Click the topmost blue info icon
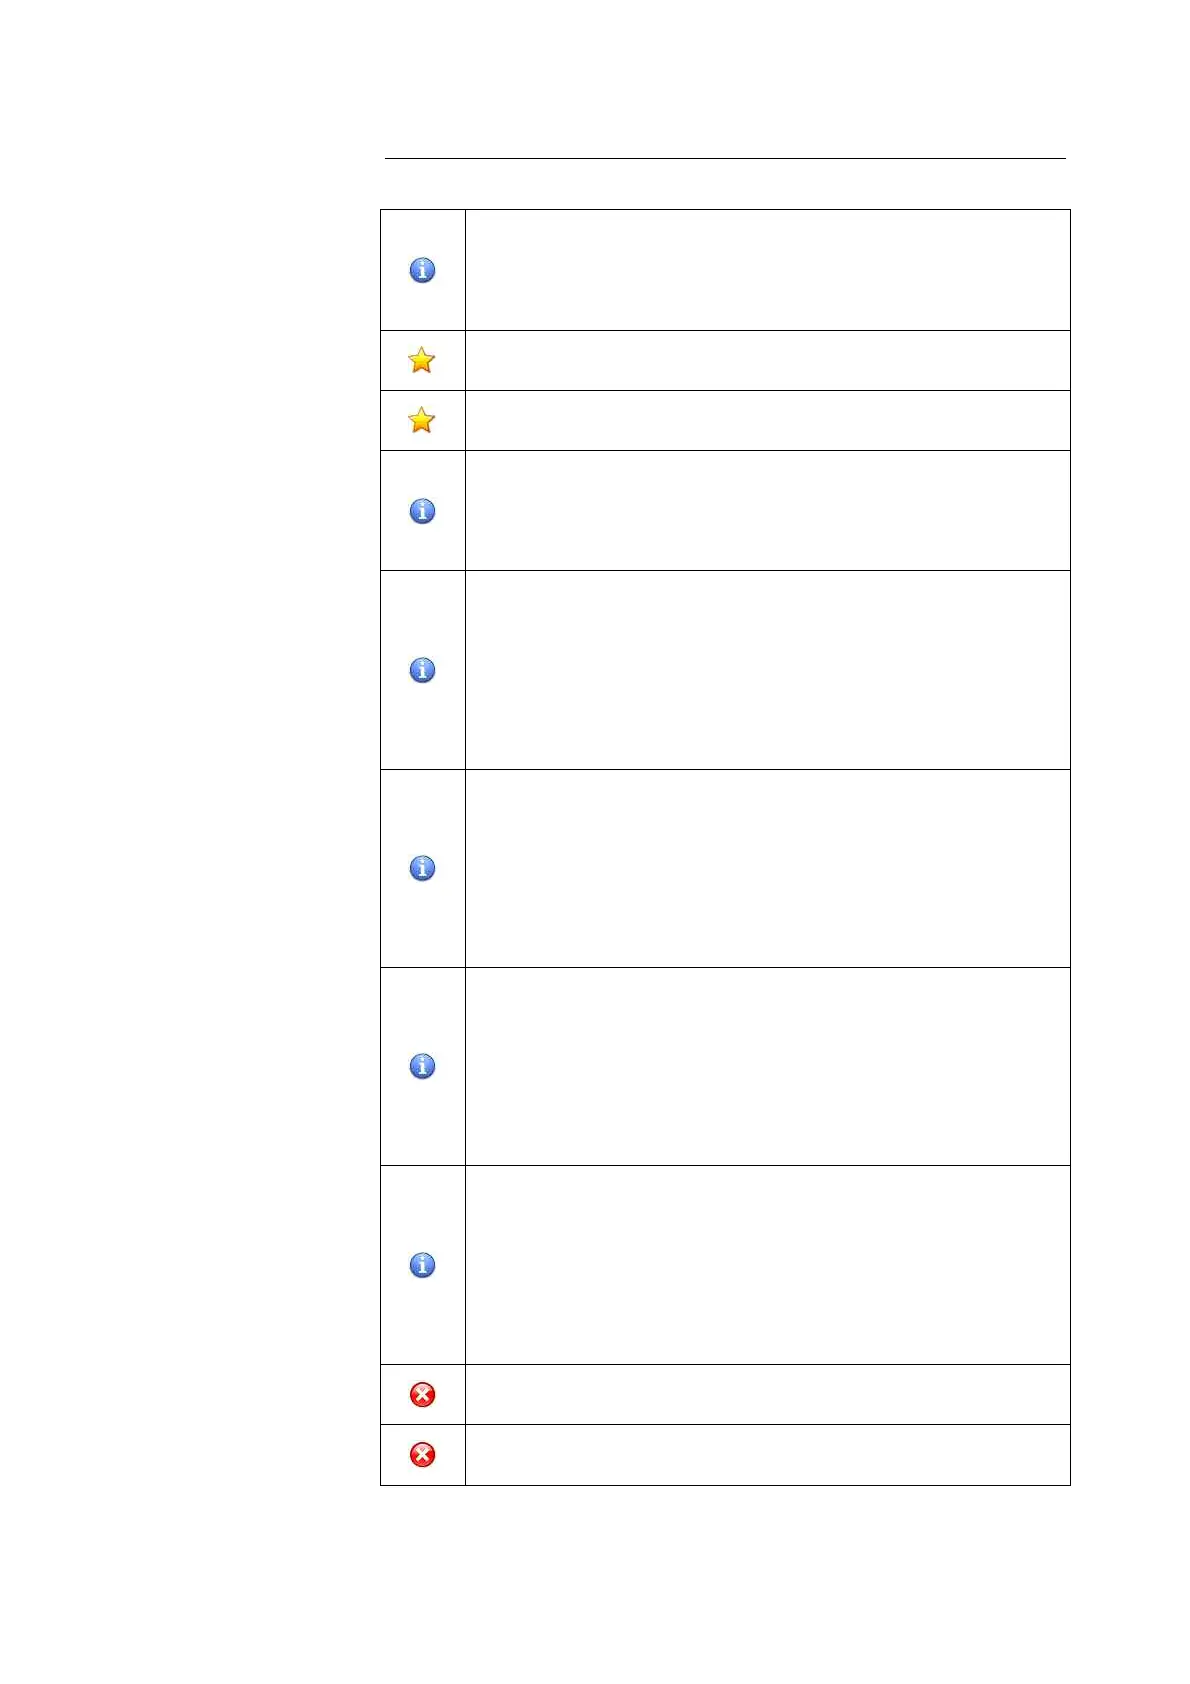The width and height of the screenshot is (1190, 1684). coord(422,270)
